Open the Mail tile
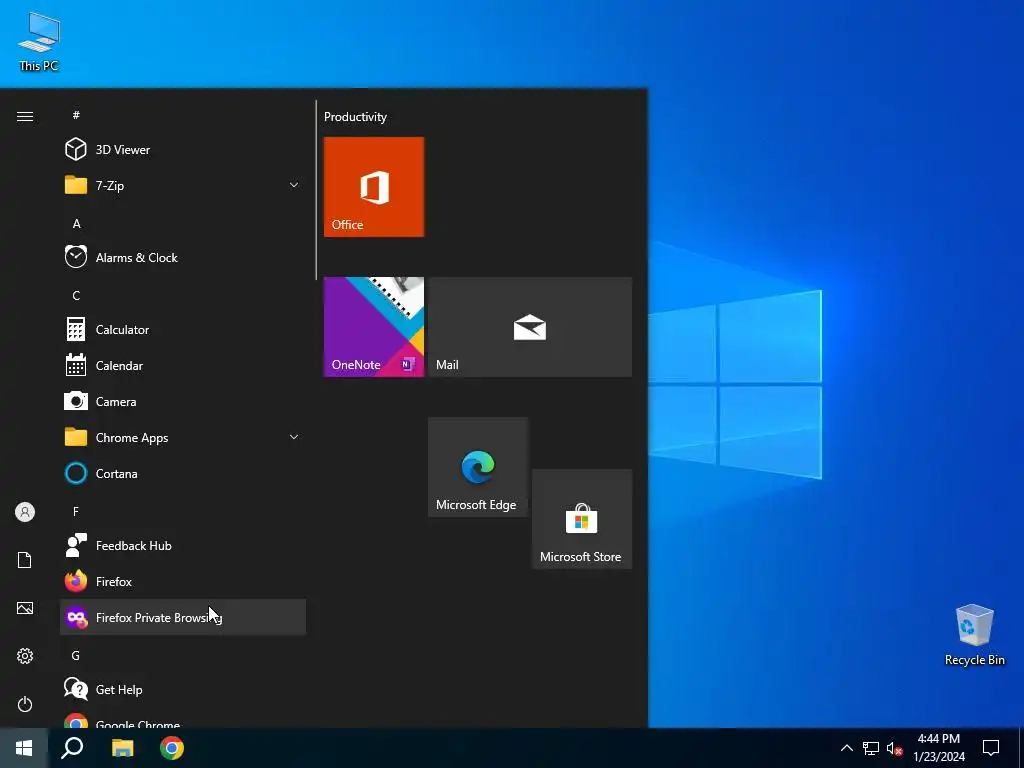 pos(530,327)
